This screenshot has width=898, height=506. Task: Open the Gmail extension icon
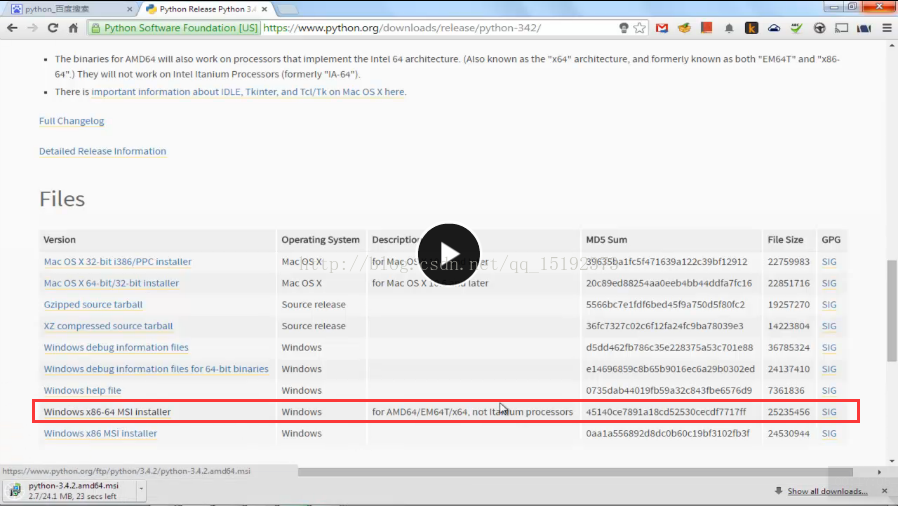pyautogui.click(x=662, y=27)
